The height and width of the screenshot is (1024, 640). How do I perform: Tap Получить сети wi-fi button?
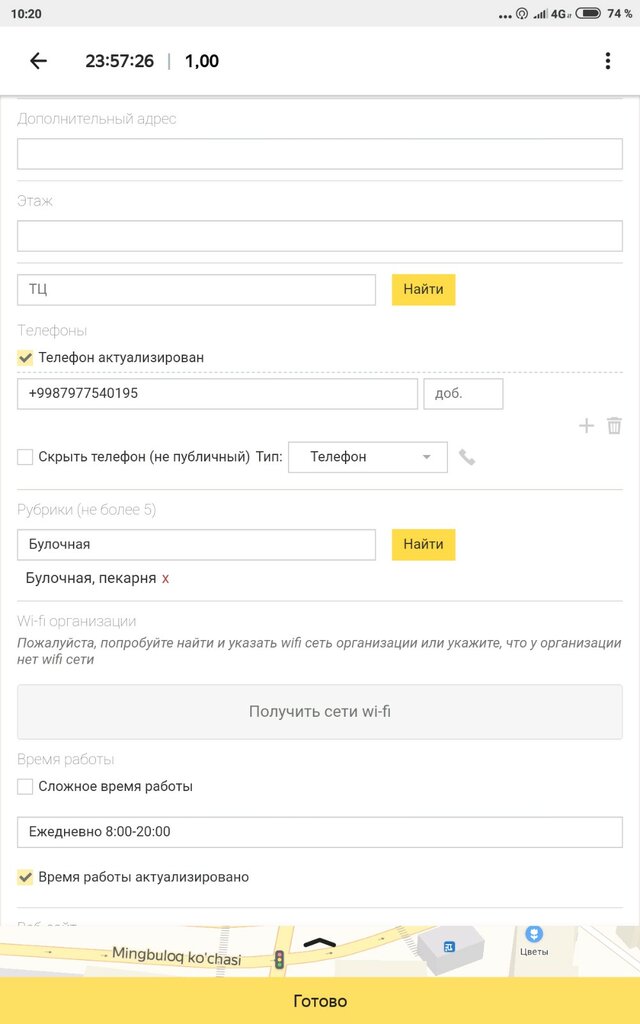click(320, 712)
